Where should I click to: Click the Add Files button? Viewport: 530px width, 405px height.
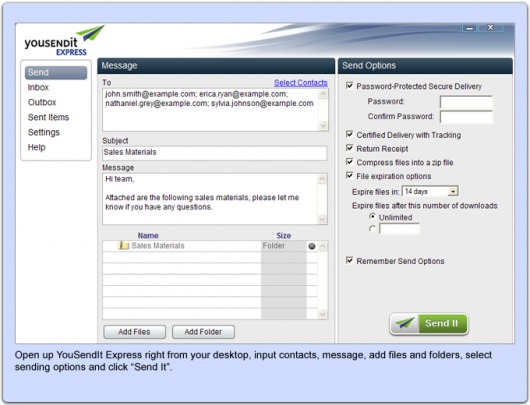pos(135,332)
